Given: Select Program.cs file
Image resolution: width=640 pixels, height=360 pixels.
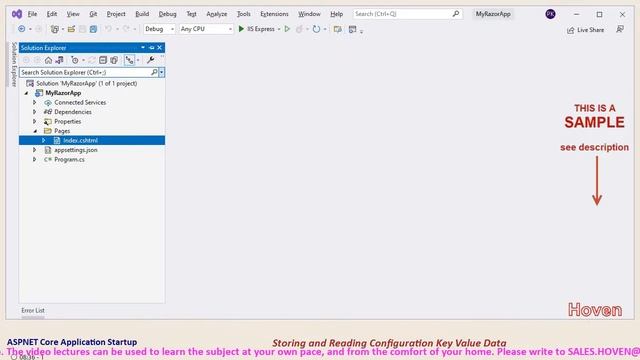Looking at the screenshot, I should 69,159.
